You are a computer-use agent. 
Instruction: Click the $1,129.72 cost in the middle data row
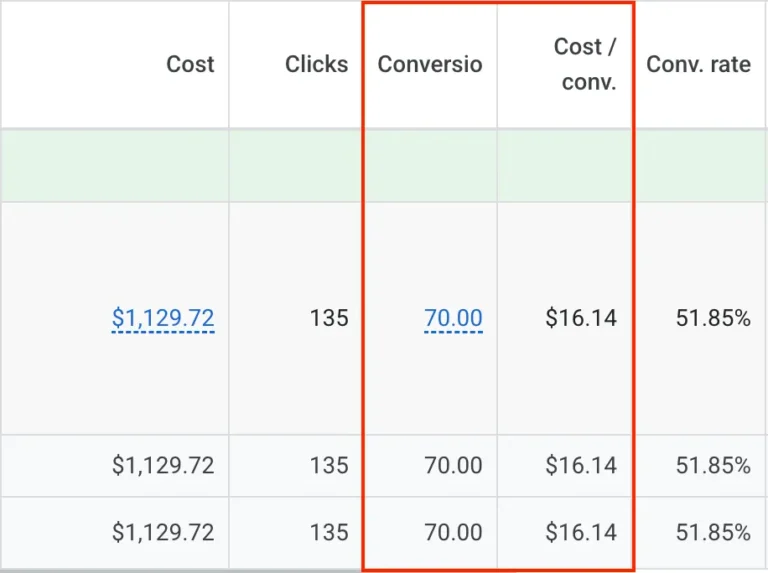[x=163, y=466]
